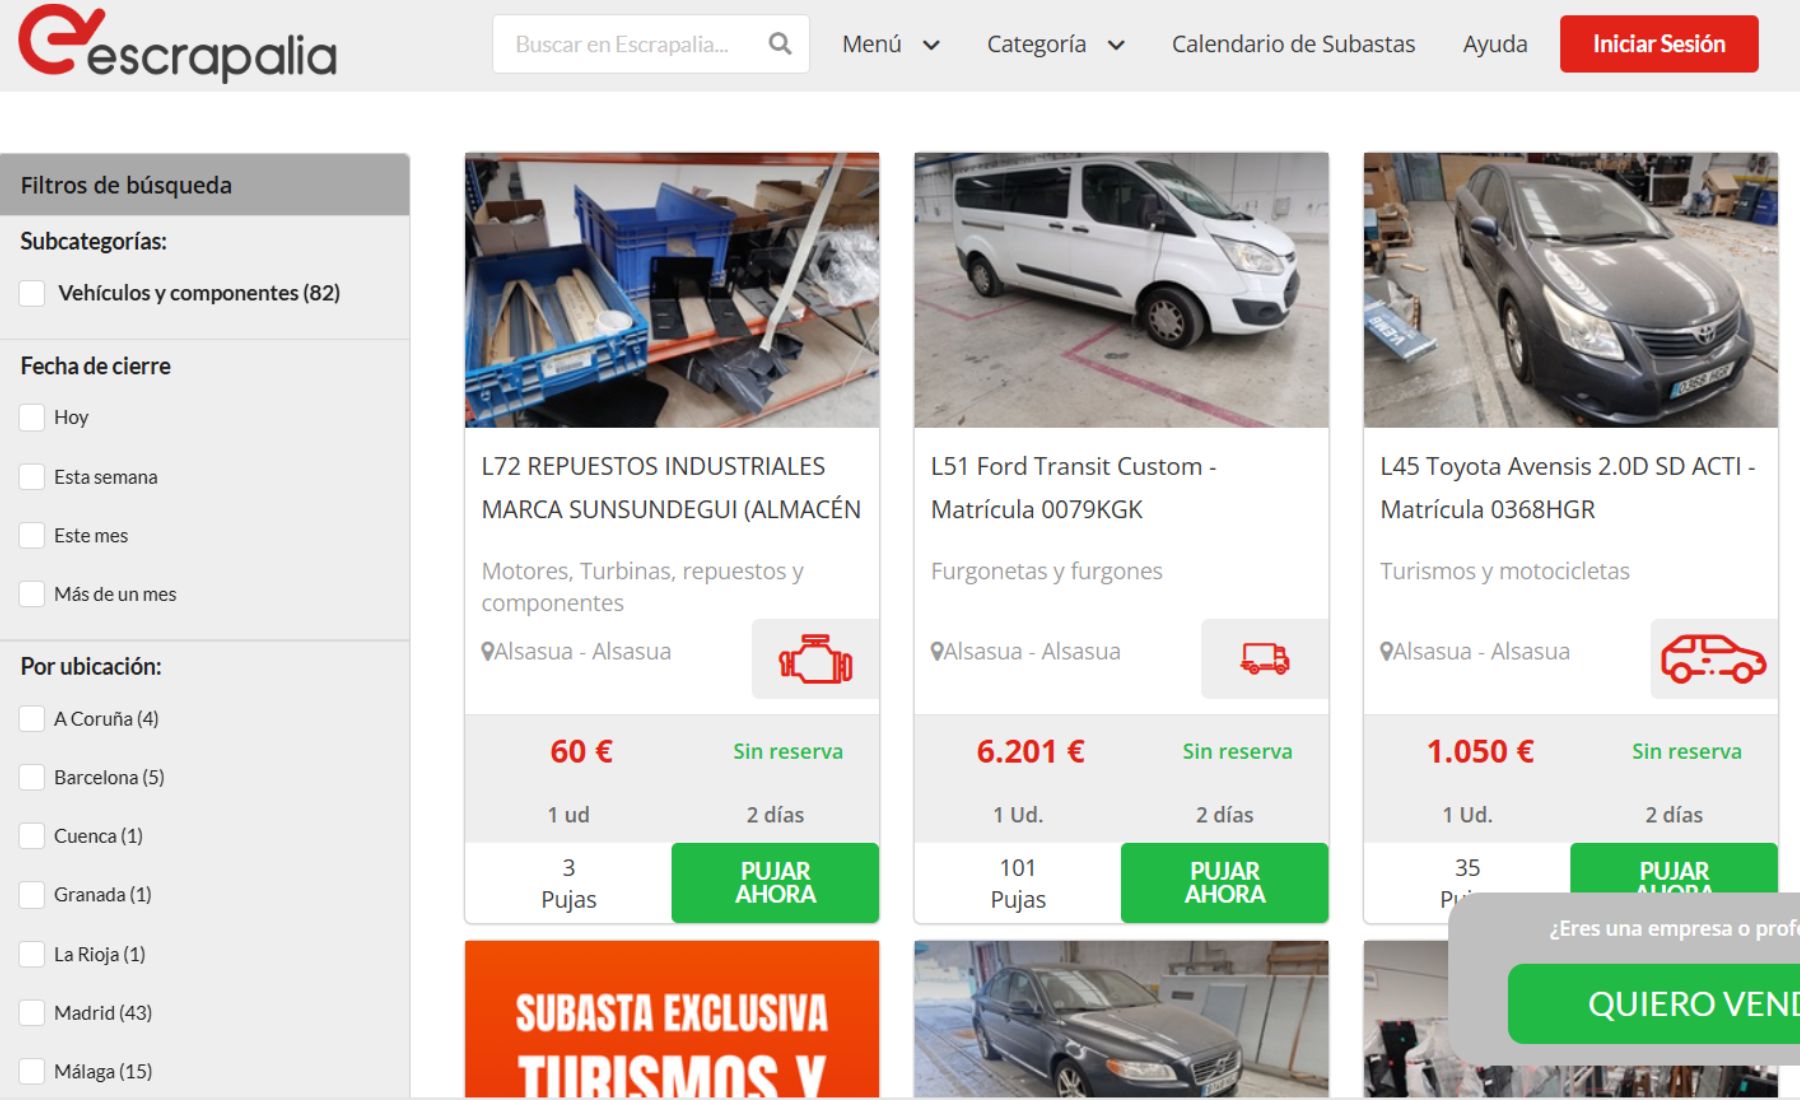The height and width of the screenshot is (1100, 1800).
Task: Expand the Menú dropdown
Action: pos(890,44)
